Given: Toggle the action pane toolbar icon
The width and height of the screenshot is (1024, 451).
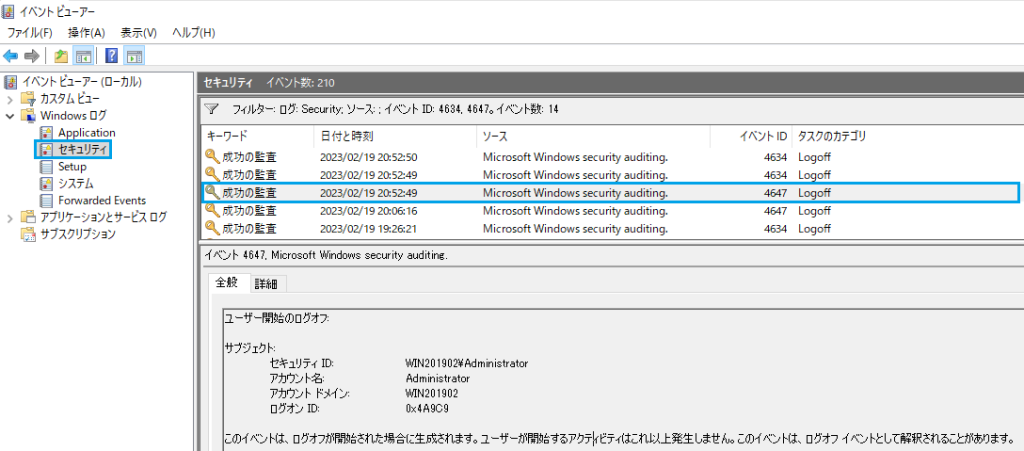Looking at the screenshot, I should coord(135,56).
